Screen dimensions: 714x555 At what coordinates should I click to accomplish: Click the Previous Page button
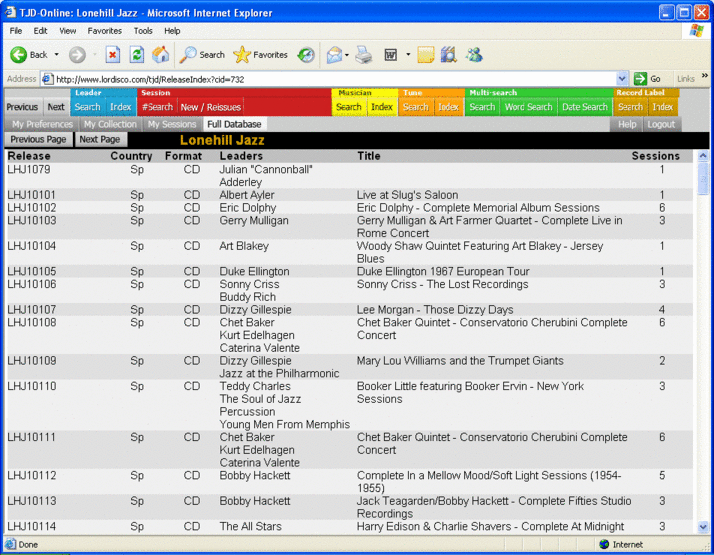[38, 139]
